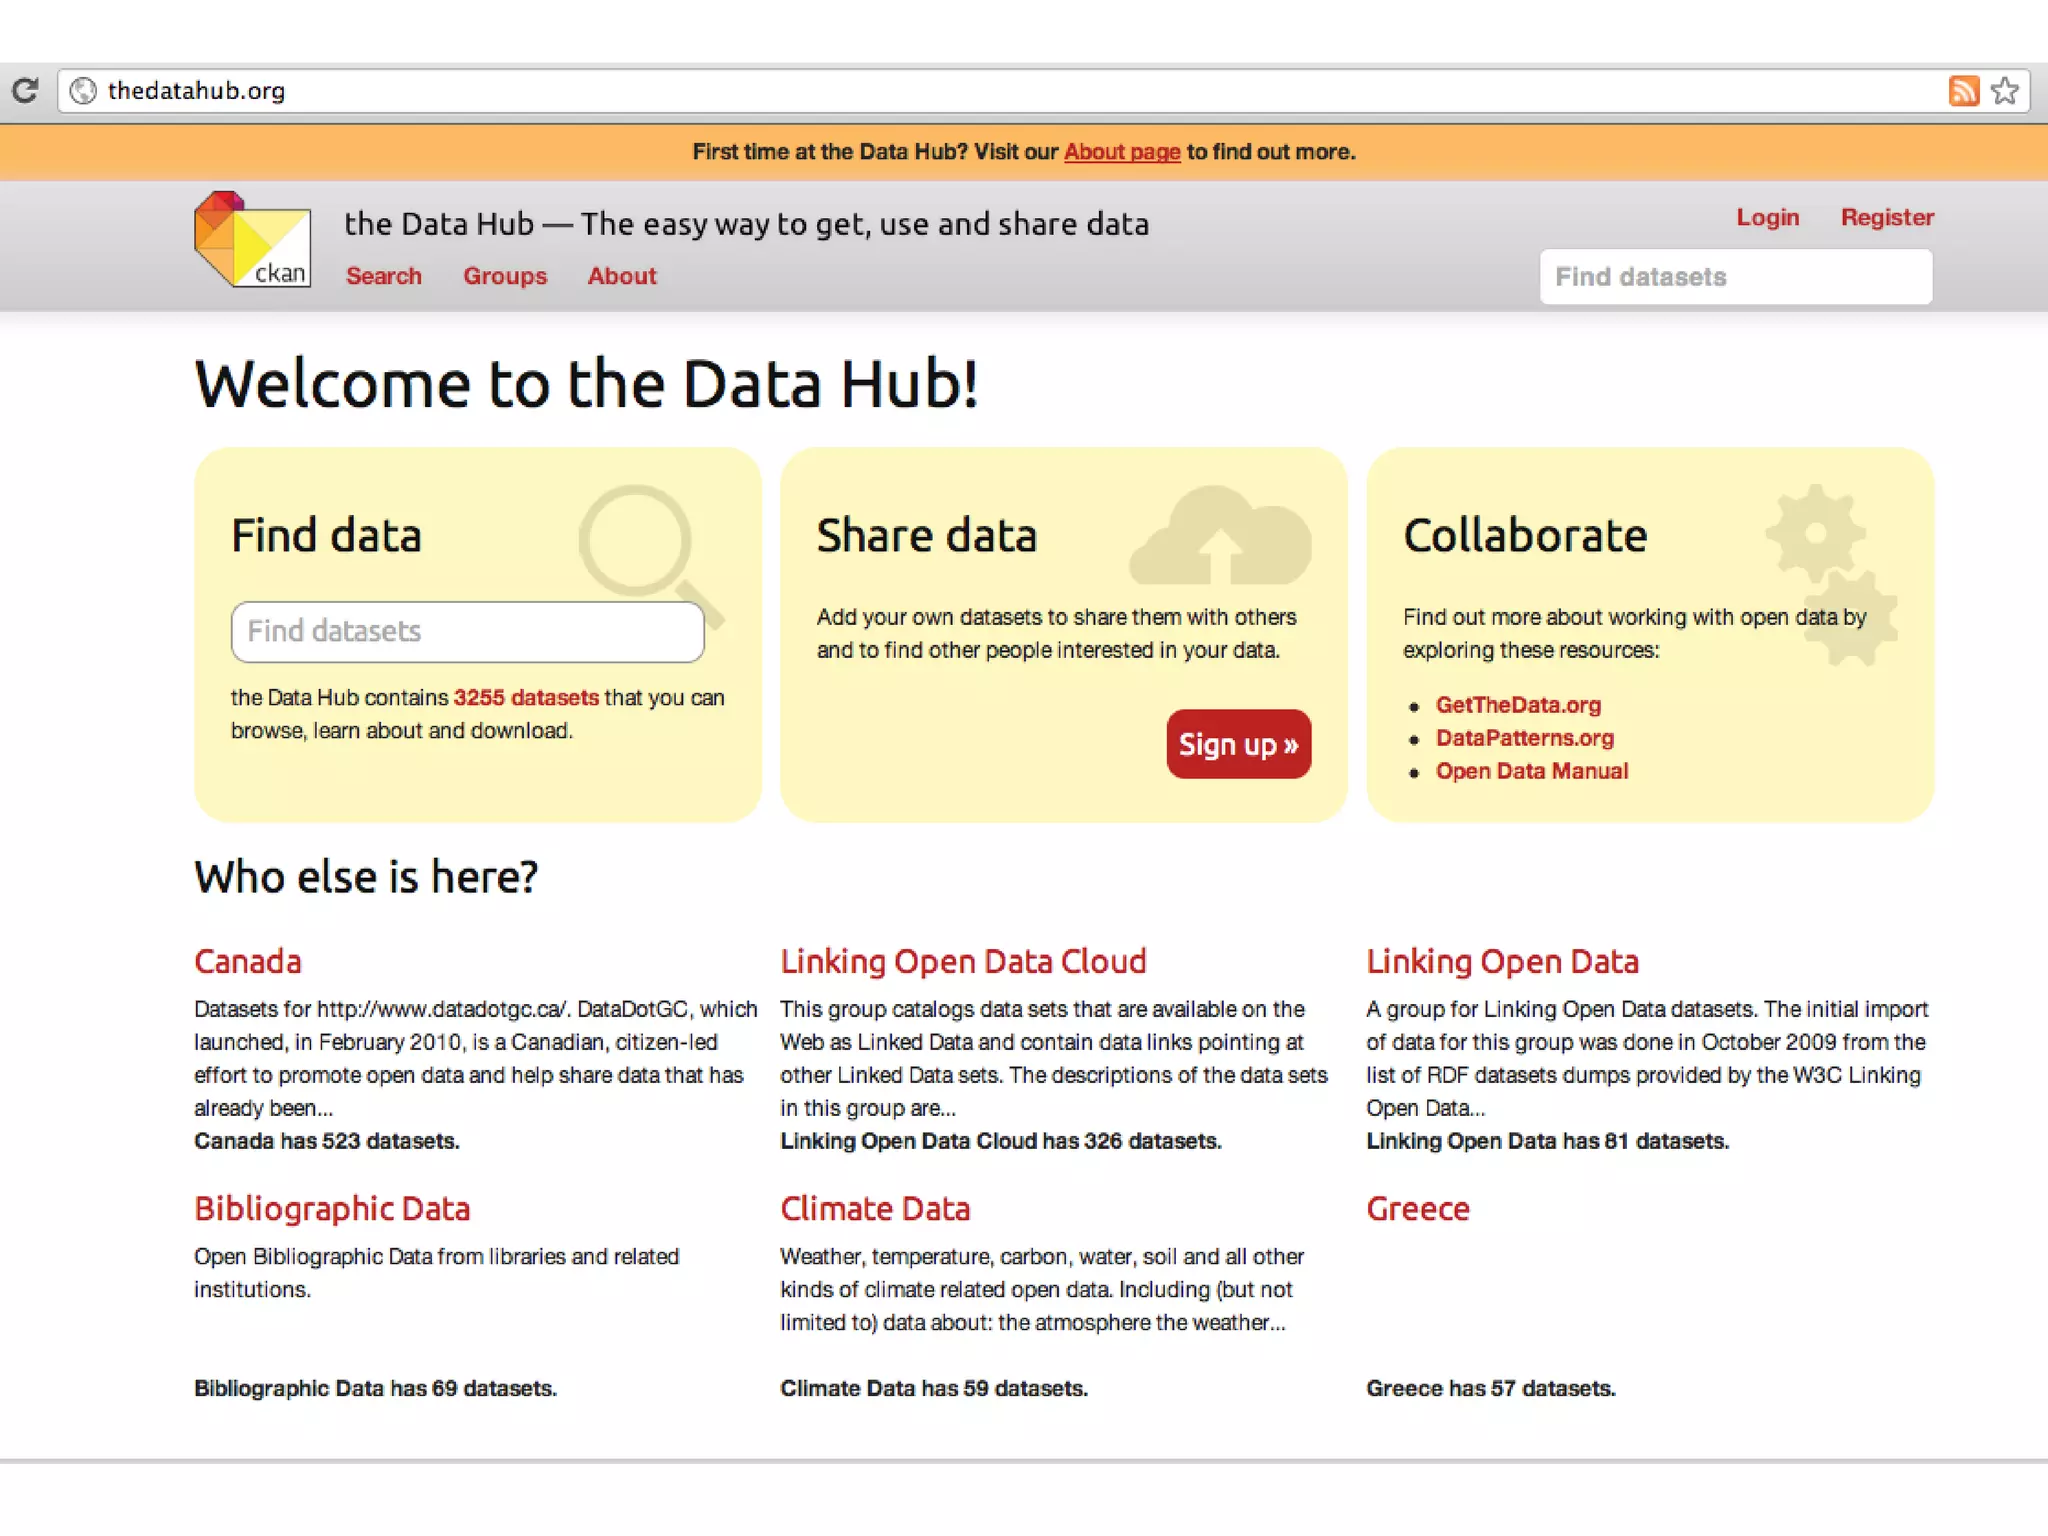Open the Groups menu item
The height and width of the screenshot is (1536, 2048).
click(504, 276)
